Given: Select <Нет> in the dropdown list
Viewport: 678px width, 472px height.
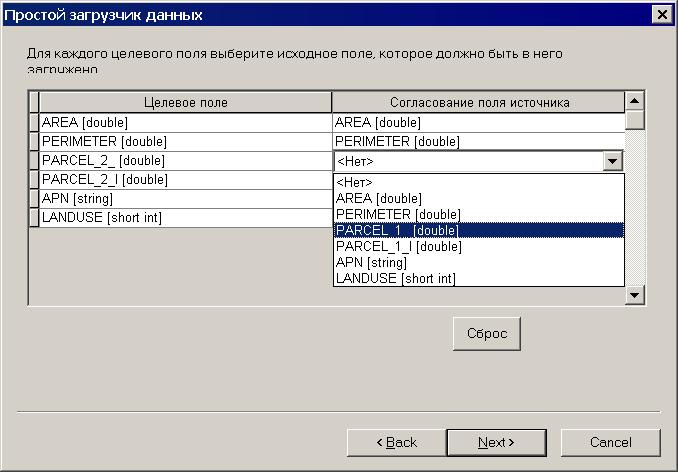Looking at the screenshot, I should pyautogui.click(x=479, y=182).
